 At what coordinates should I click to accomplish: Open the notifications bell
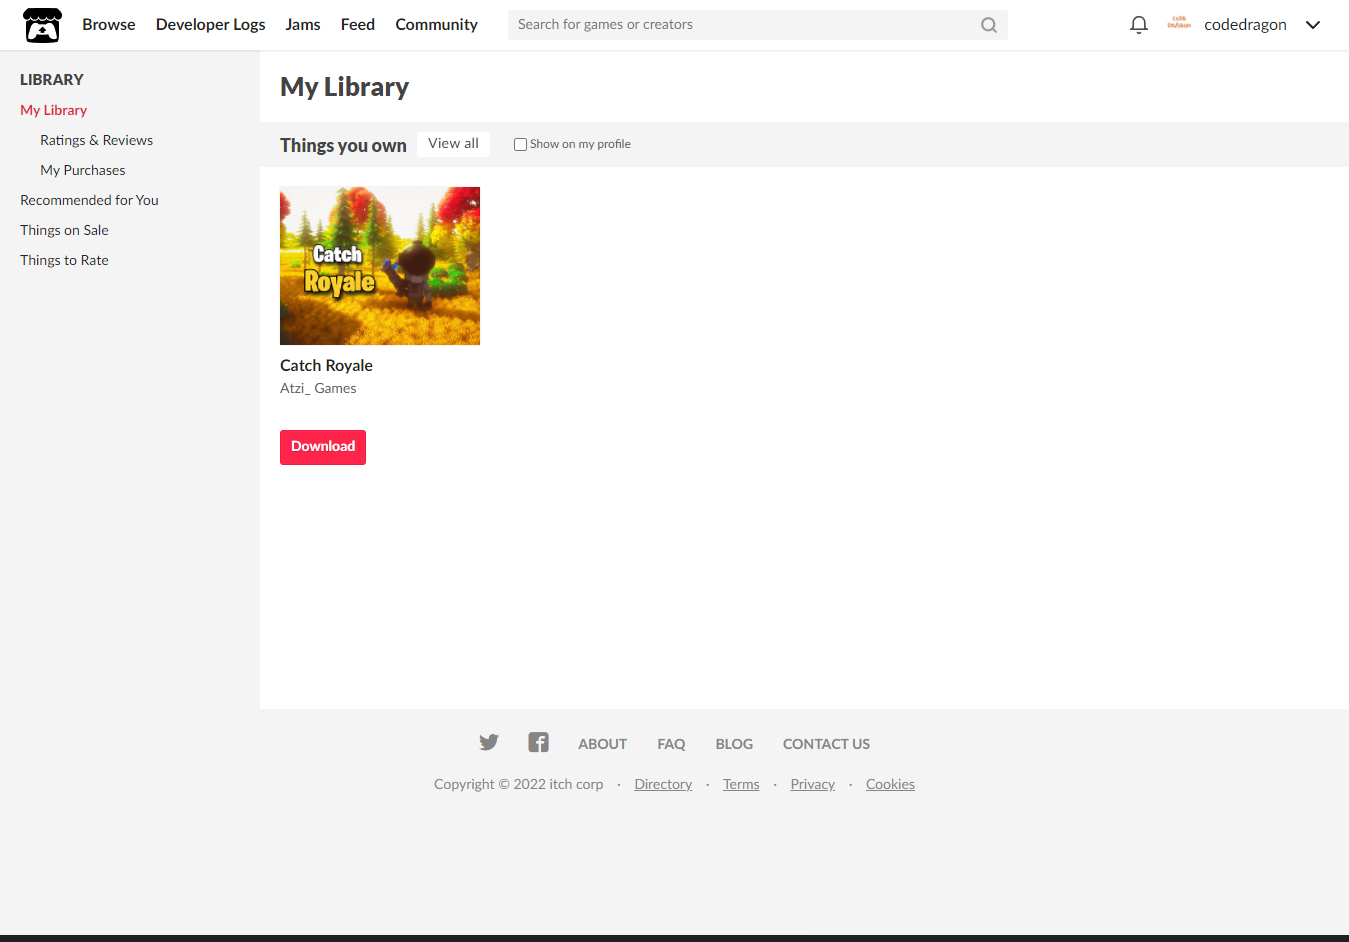click(1138, 25)
